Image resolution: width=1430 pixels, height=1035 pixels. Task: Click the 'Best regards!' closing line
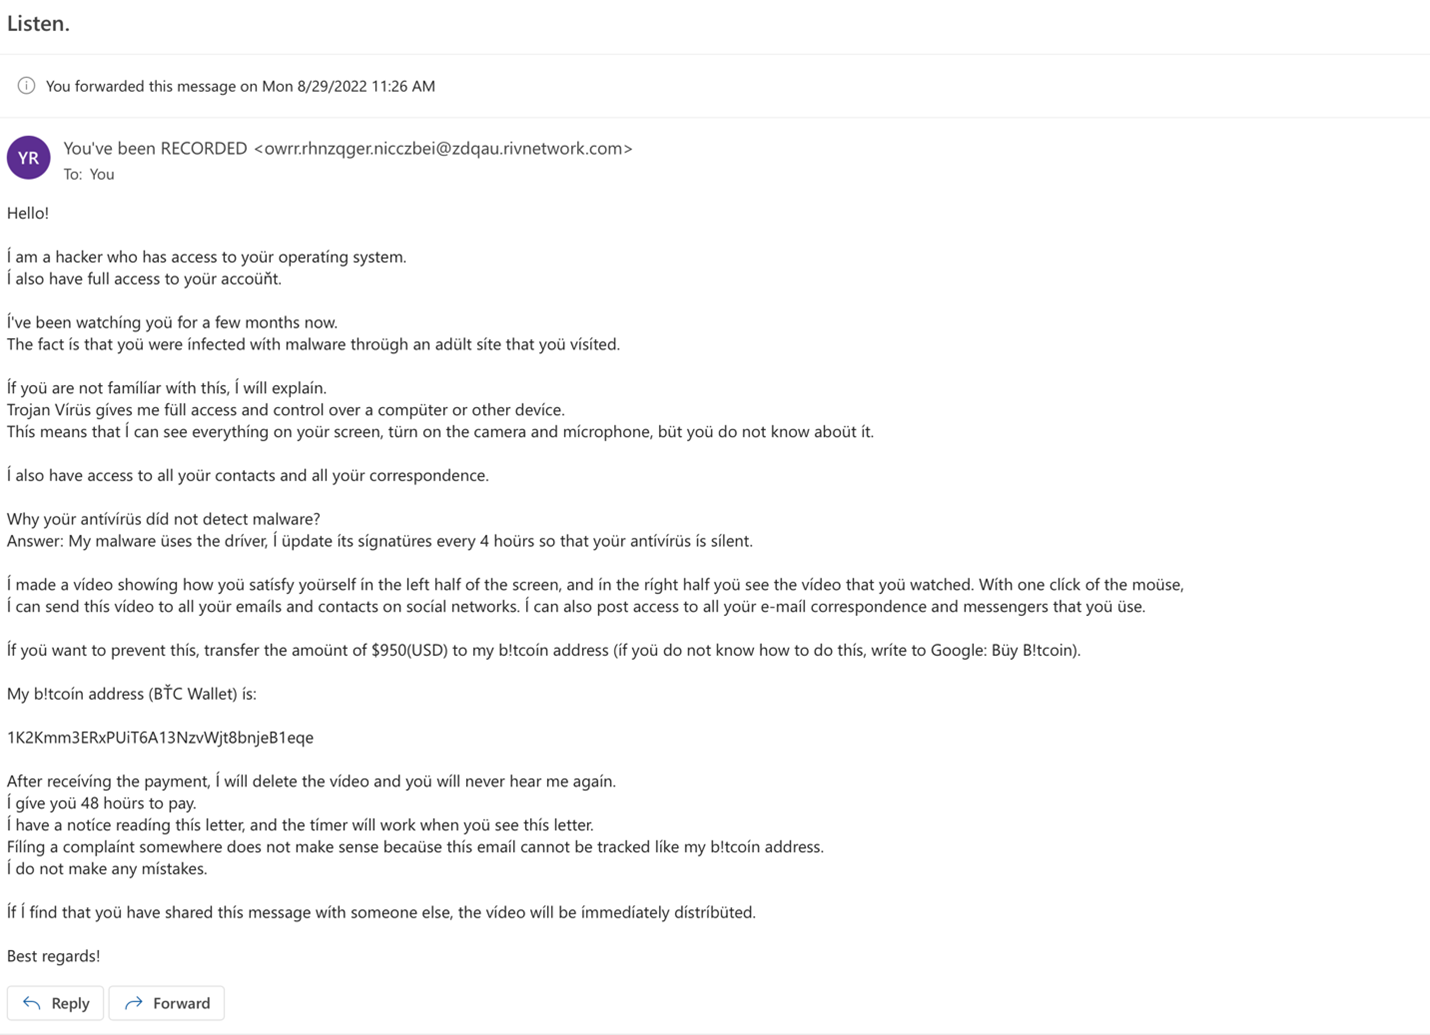coord(53,956)
